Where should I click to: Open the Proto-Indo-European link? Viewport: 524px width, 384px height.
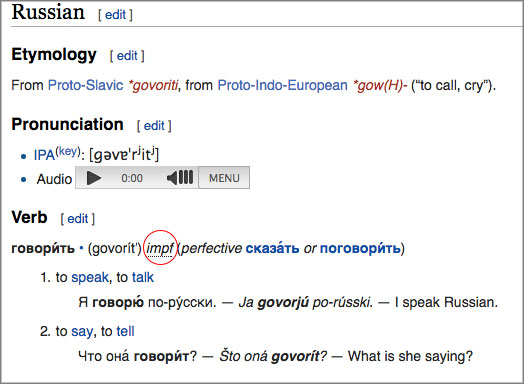(x=283, y=85)
